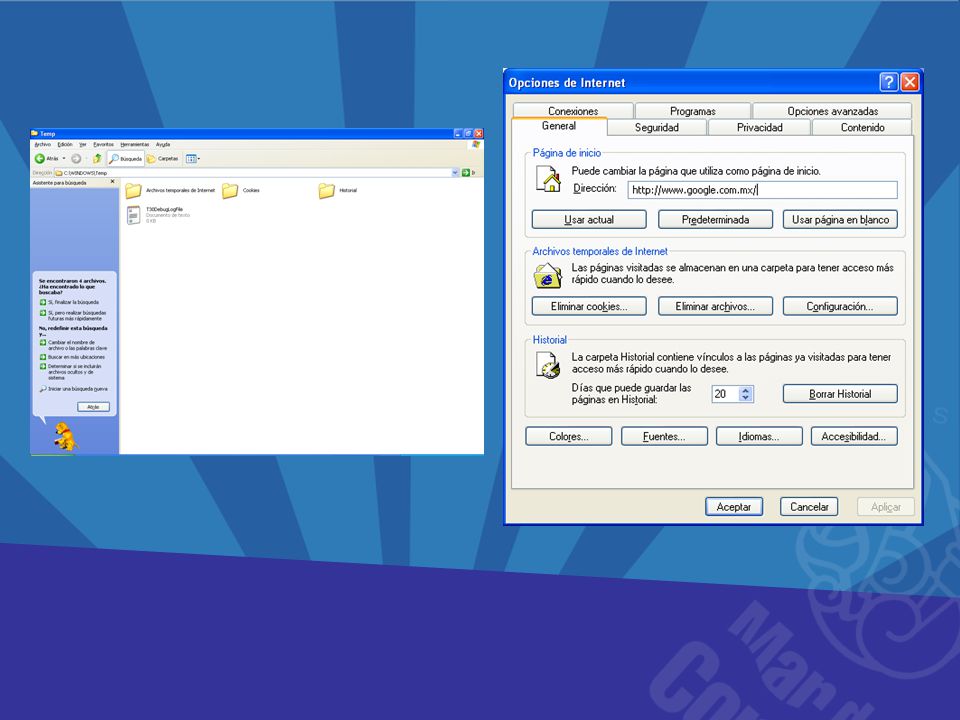Open the Carpetas folders pane button
Viewport: 960px width, 720px height.
click(x=162, y=159)
